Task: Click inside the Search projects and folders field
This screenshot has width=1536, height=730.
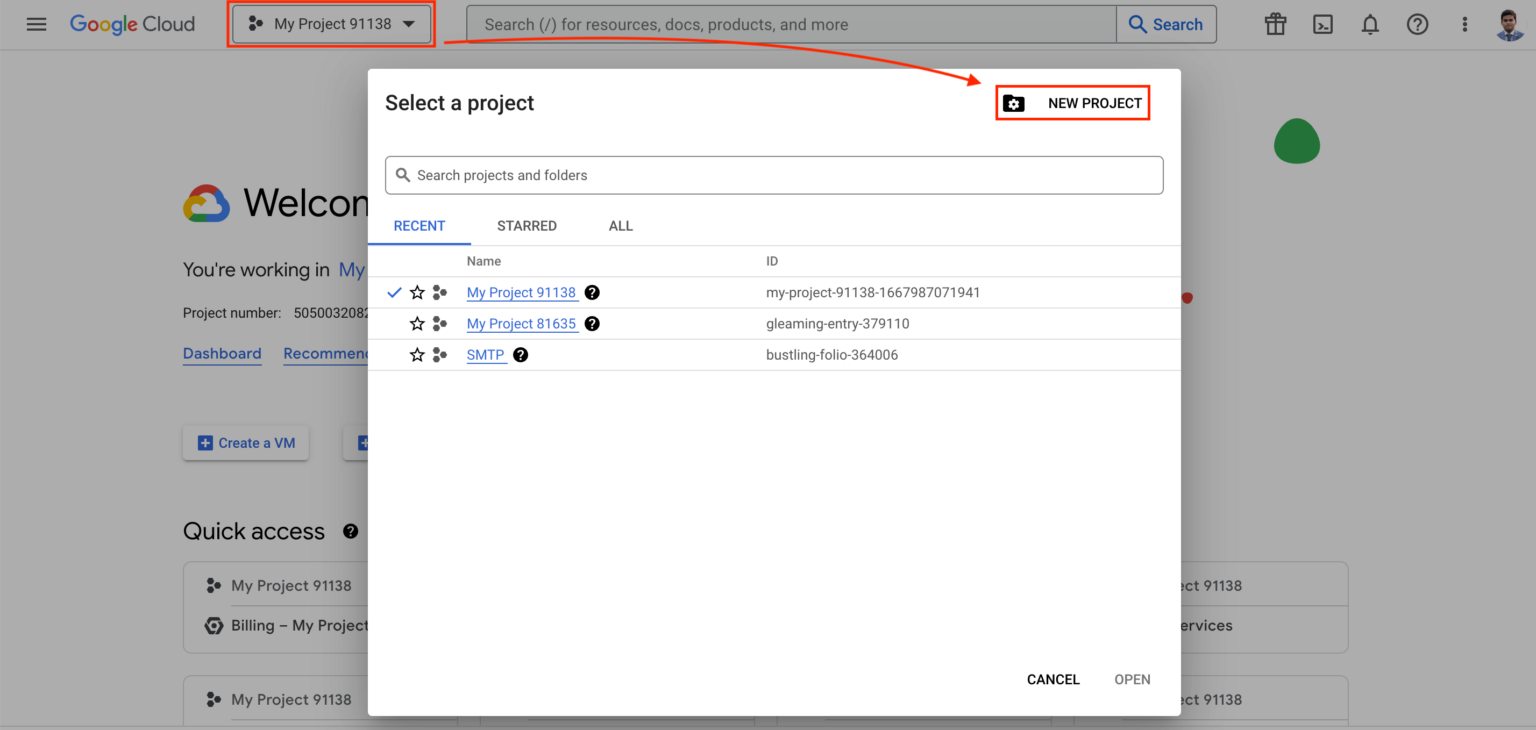Action: tap(774, 174)
